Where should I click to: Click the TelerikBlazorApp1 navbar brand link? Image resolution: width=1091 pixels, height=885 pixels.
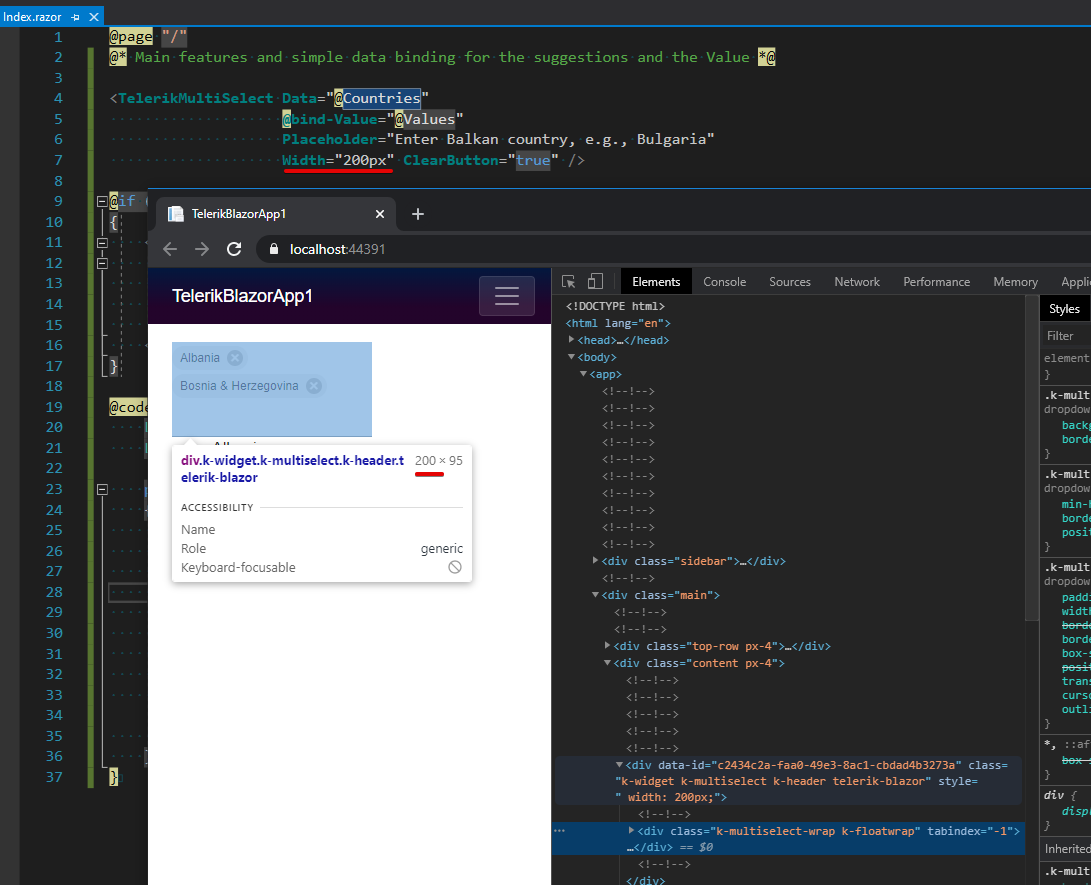[242, 296]
